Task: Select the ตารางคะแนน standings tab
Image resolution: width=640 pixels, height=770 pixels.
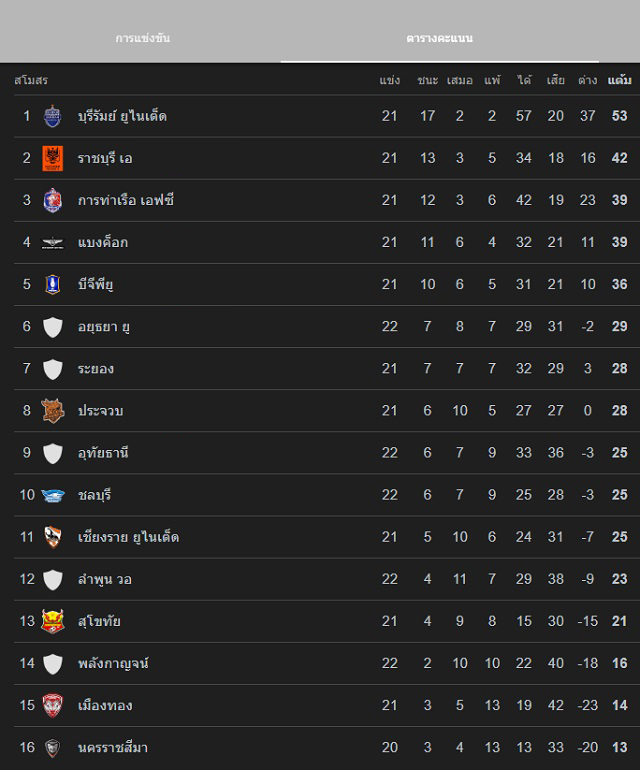Action: coord(440,38)
